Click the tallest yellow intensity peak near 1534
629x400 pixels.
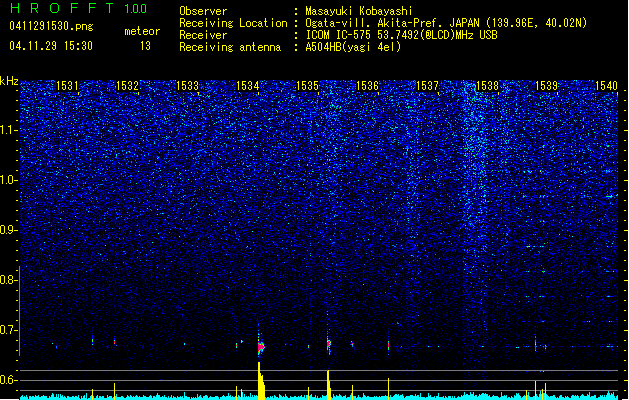point(261,381)
